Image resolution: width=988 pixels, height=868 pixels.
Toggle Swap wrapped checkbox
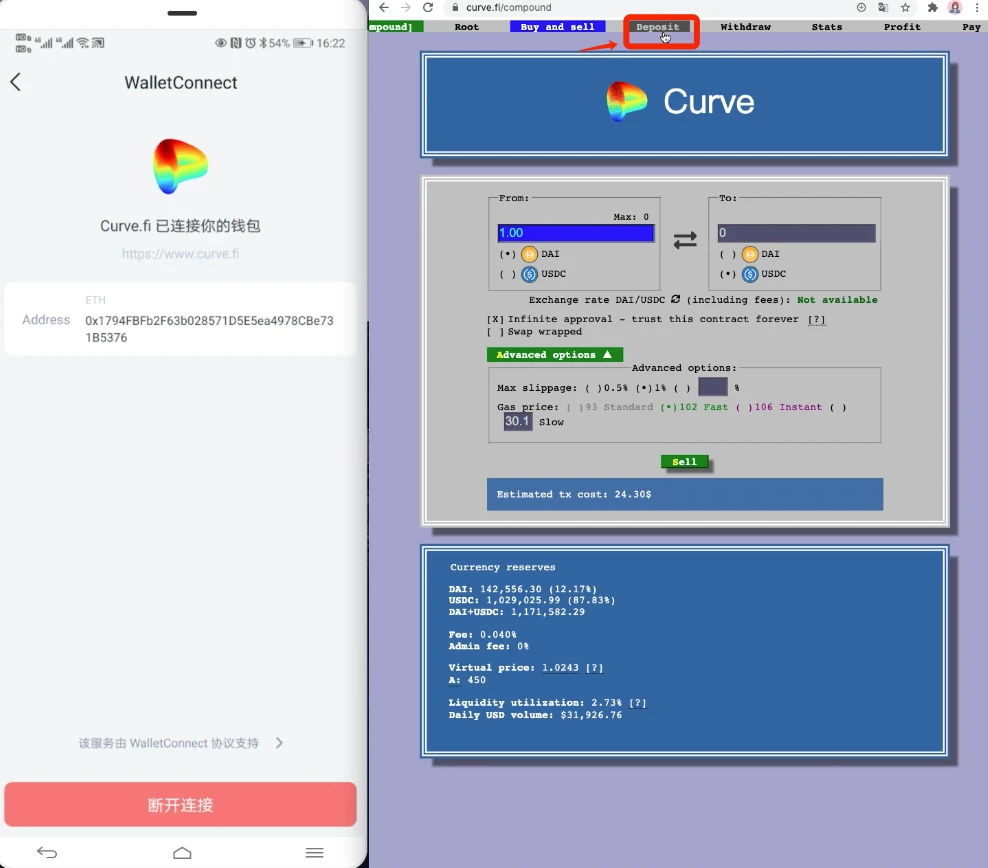(x=495, y=332)
